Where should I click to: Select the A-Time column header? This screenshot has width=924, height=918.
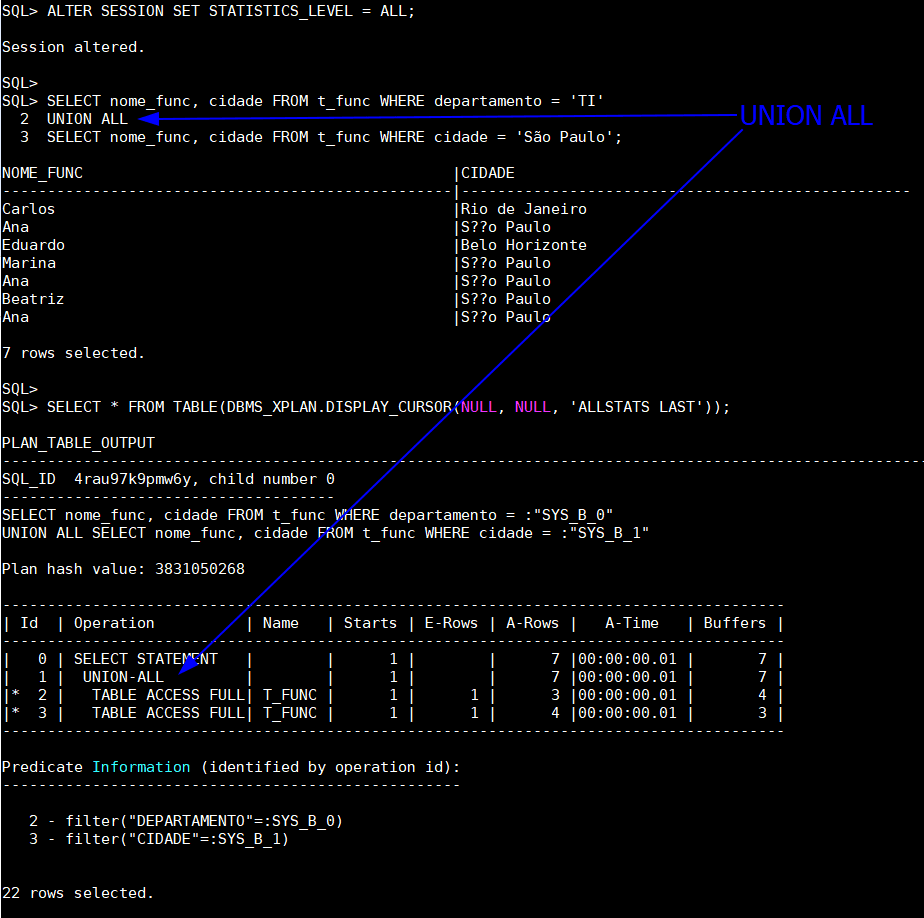point(631,623)
